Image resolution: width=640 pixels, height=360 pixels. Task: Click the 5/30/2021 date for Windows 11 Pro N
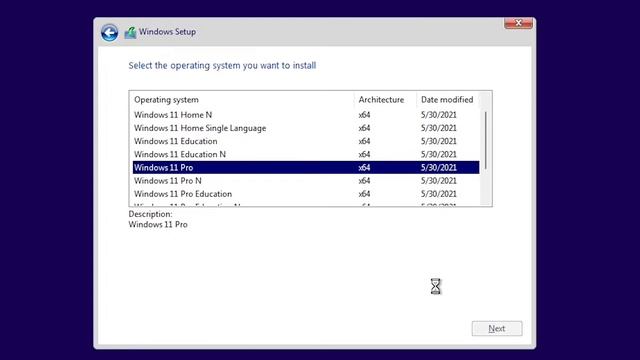(438, 181)
